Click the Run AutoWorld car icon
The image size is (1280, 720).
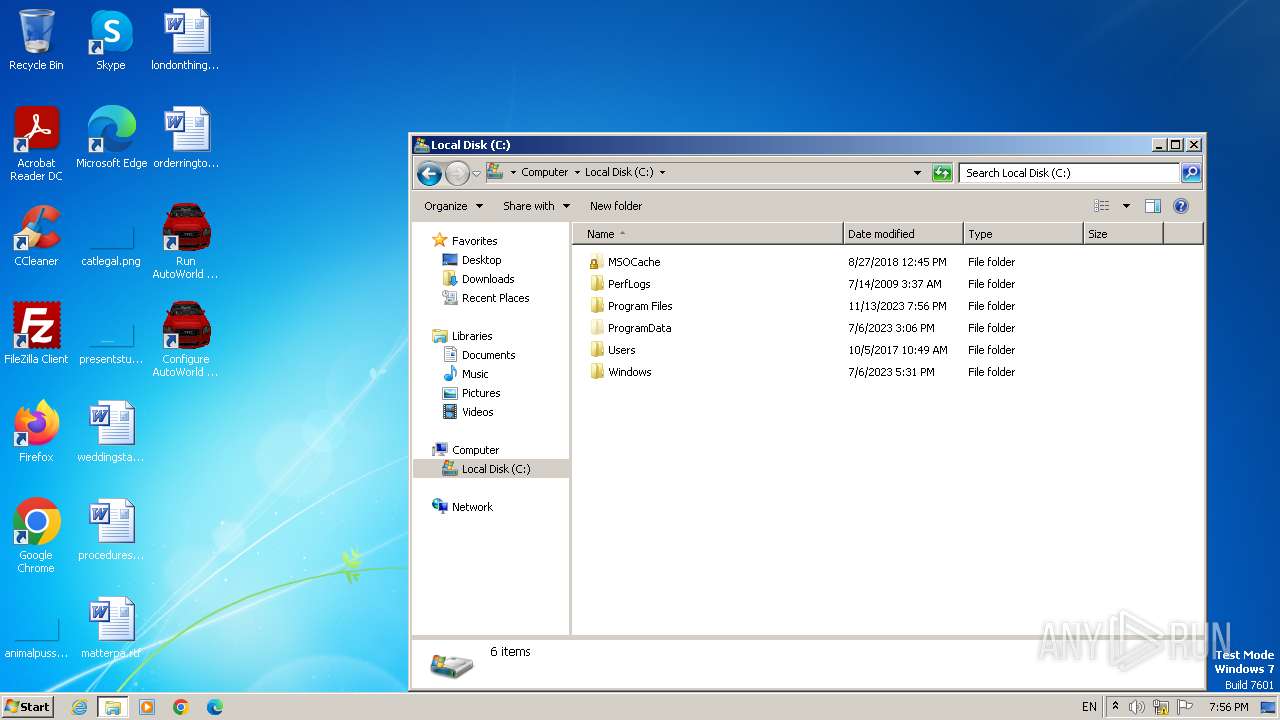point(185,241)
